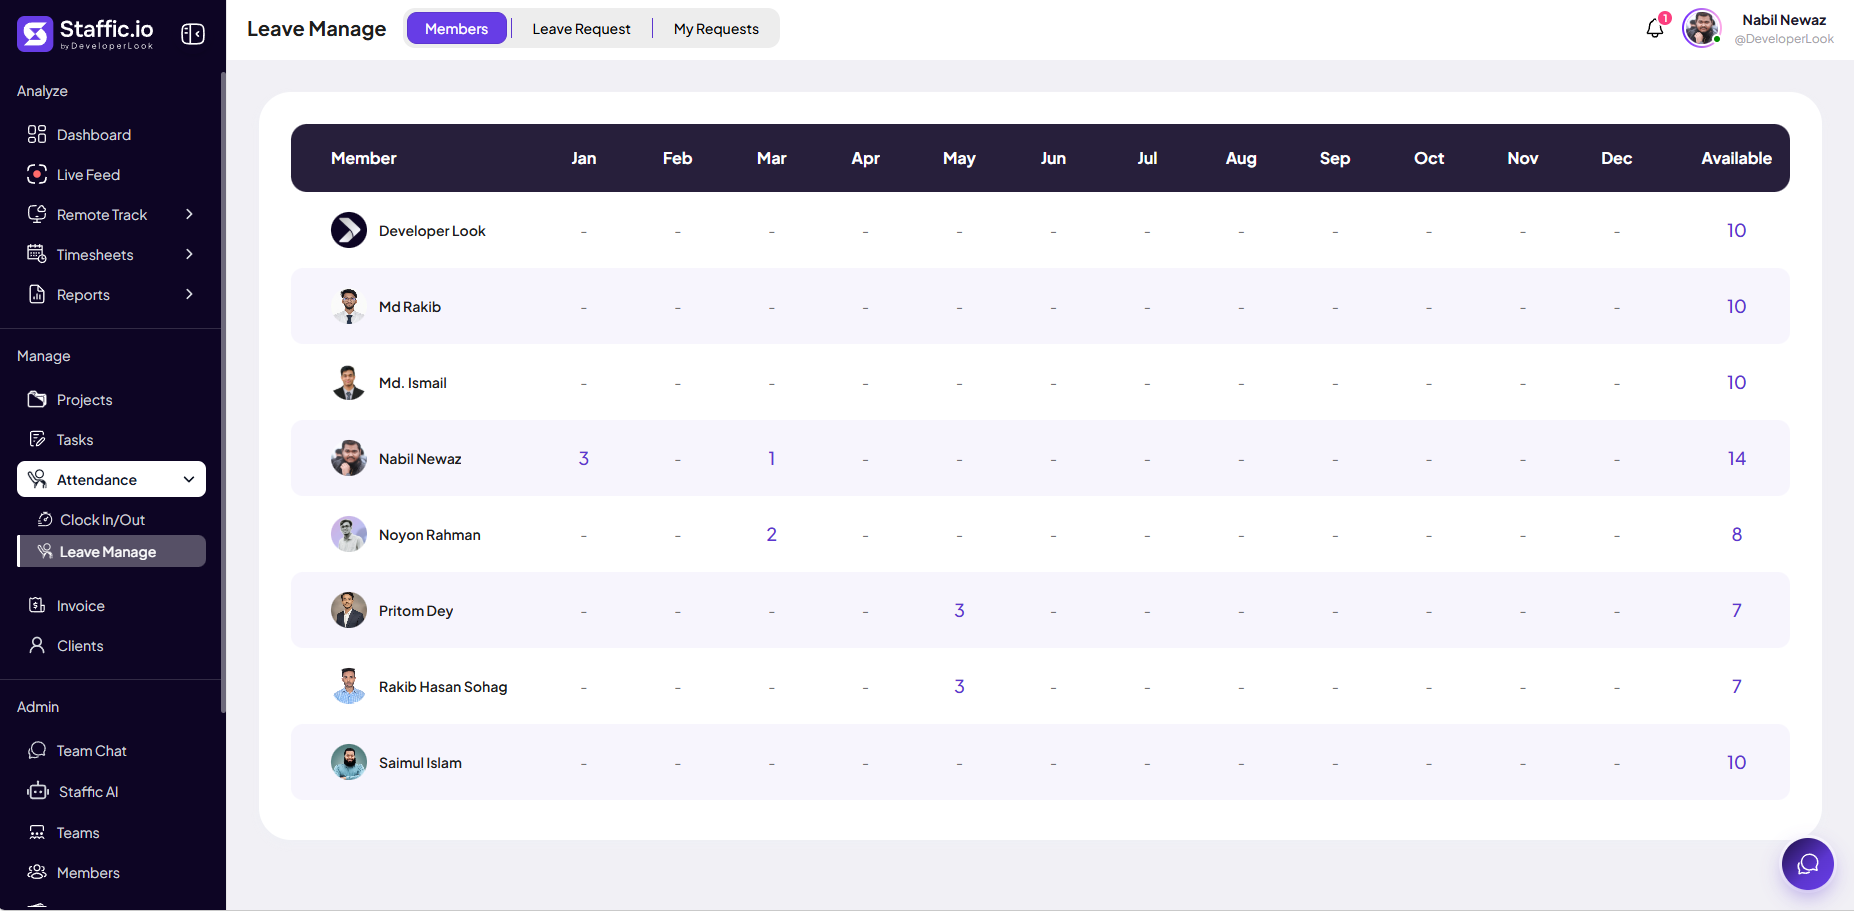The width and height of the screenshot is (1854, 911).
Task: Click the Saimul Islam avatar
Action: pos(349,762)
